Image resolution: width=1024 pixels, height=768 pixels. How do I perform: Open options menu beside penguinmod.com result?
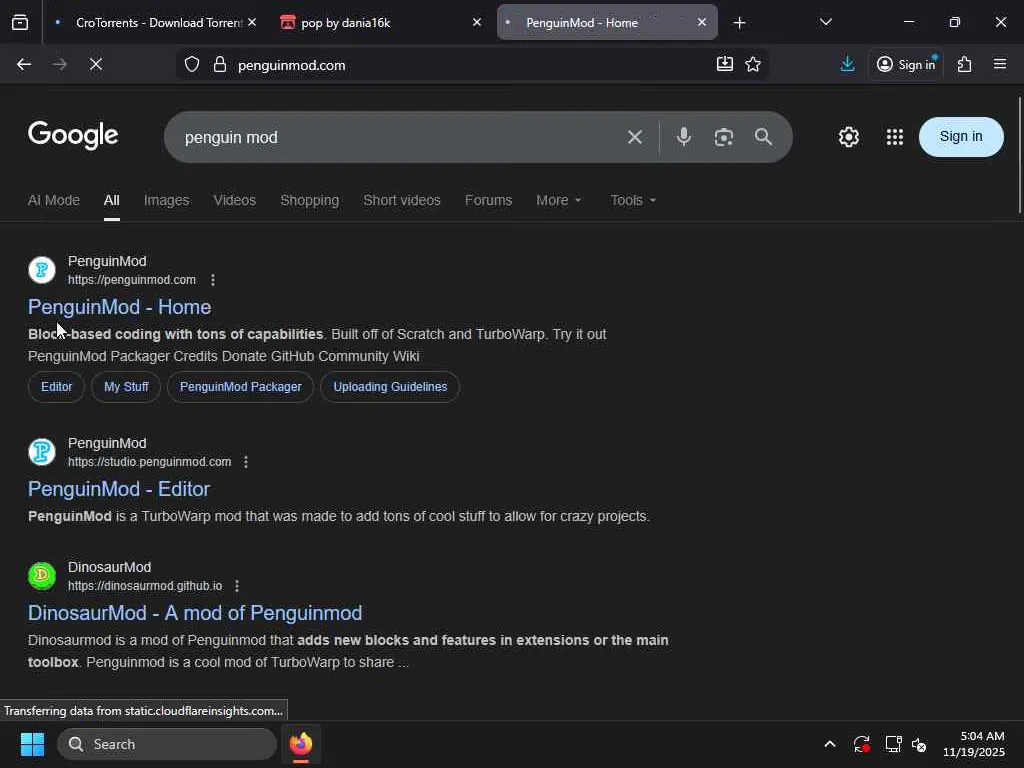pyautogui.click(x=213, y=280)
